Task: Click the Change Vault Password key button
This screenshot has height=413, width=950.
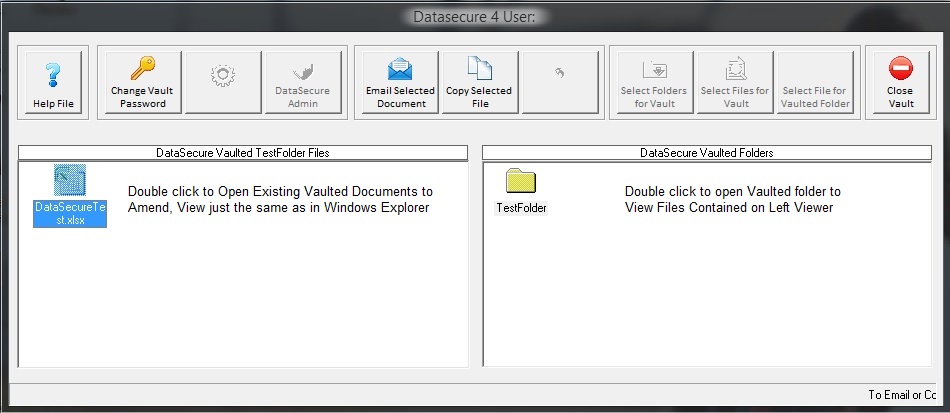Action: tap(141, 83)
